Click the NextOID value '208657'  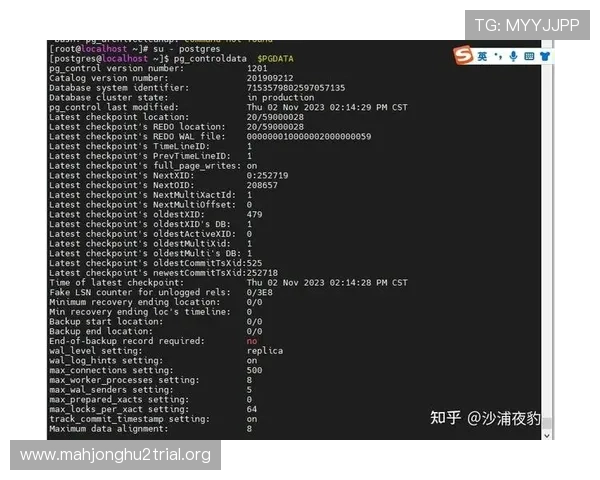click(262, 185)
